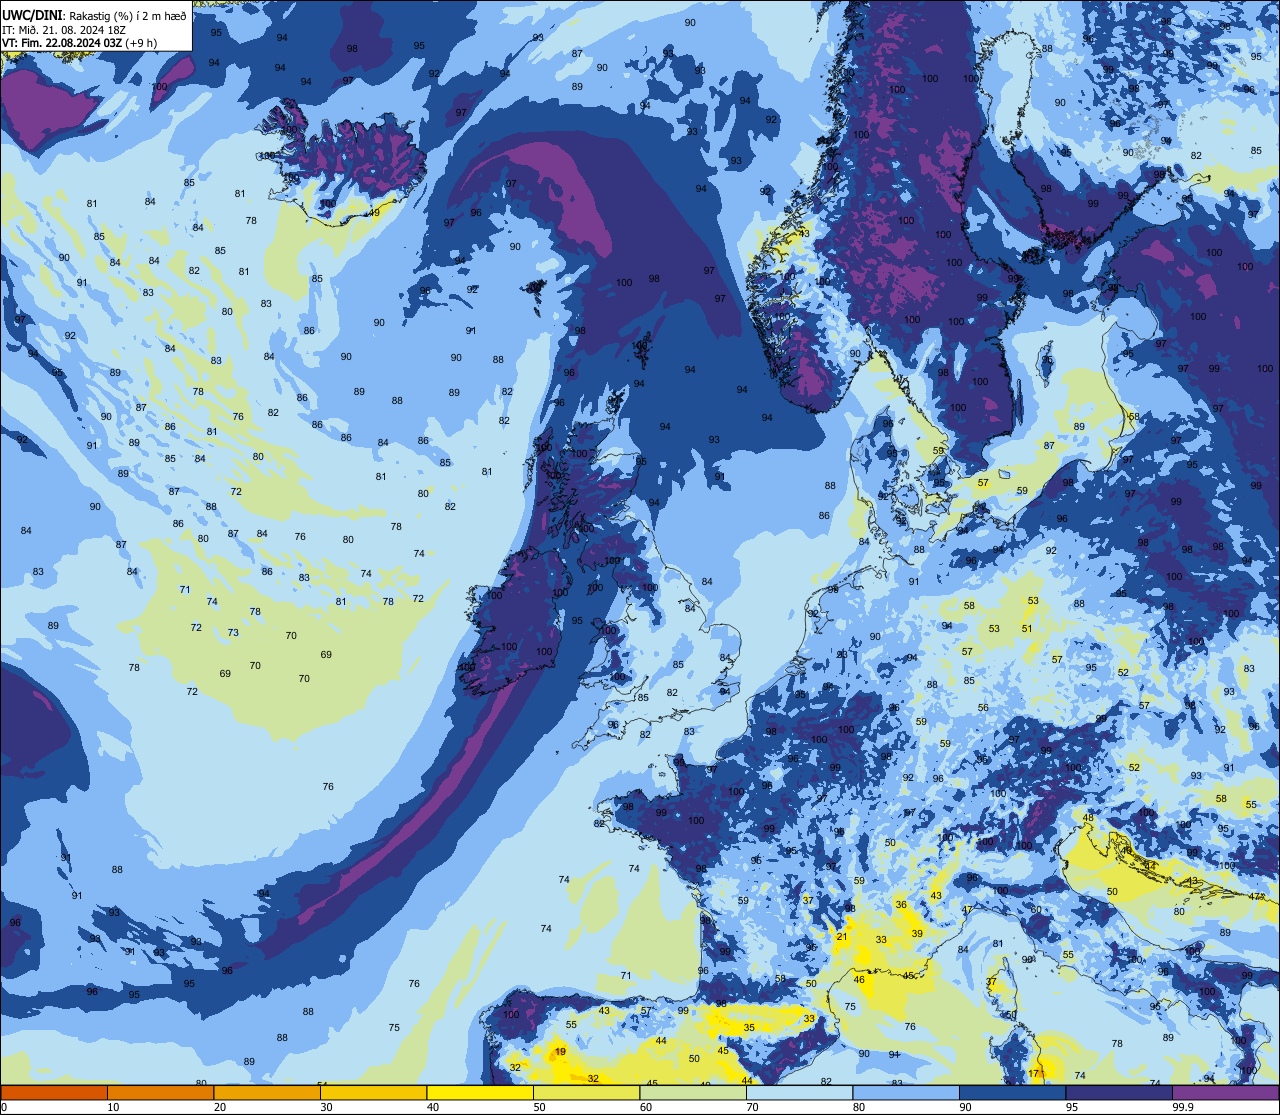
Task: Choose the legend swatch between 80 and 90
Action: coord(906,1092)
